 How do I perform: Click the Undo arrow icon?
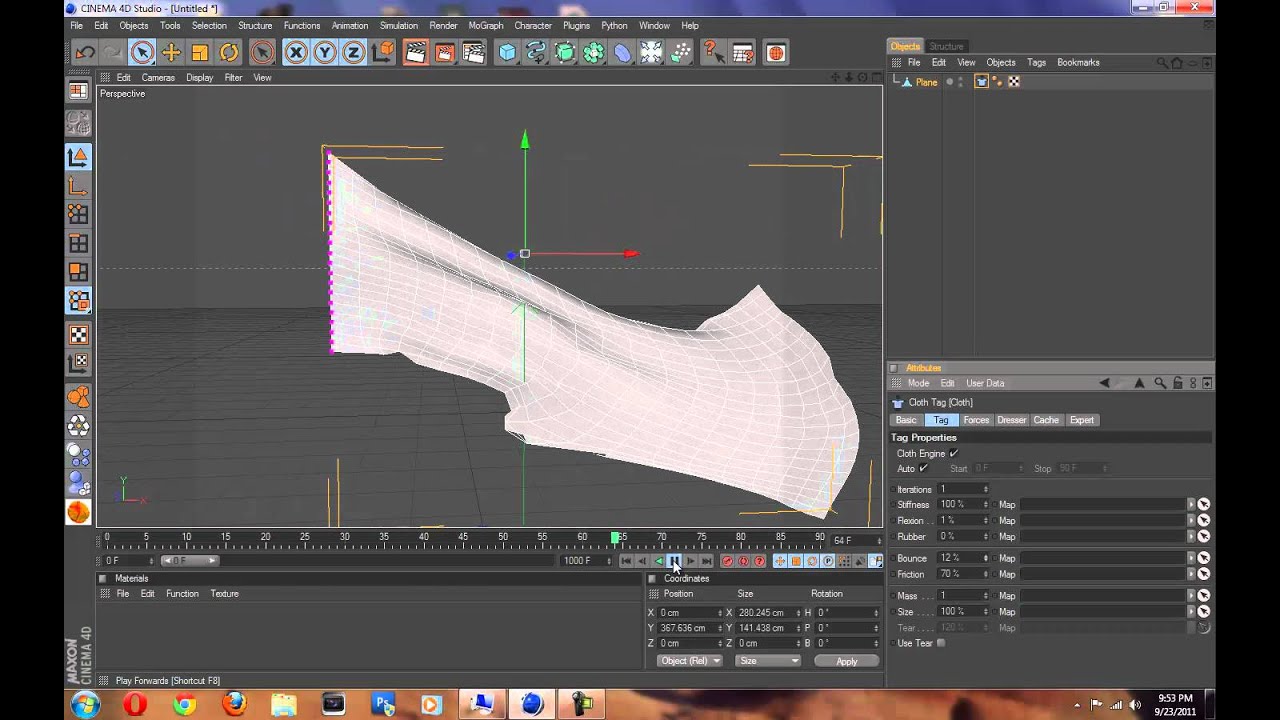coord(85,53)
